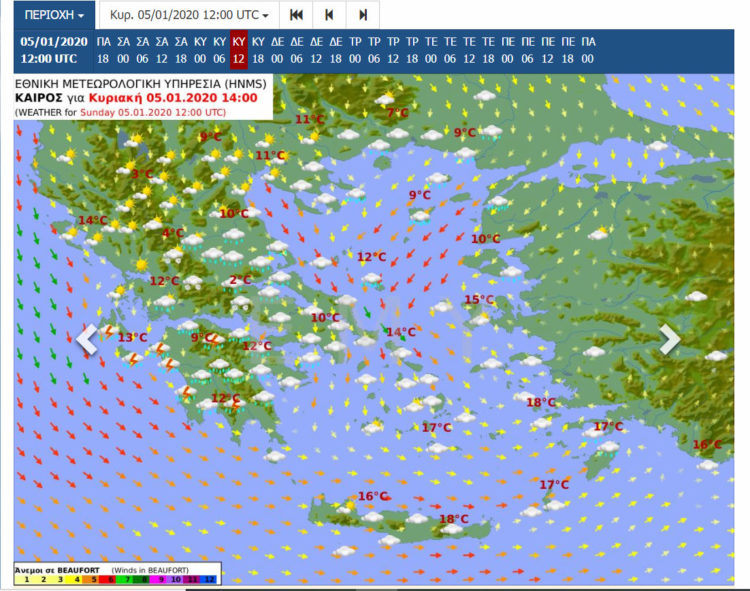
Task: Select timeline slot ΠΑ 18
Action: [x=103, y=50]
